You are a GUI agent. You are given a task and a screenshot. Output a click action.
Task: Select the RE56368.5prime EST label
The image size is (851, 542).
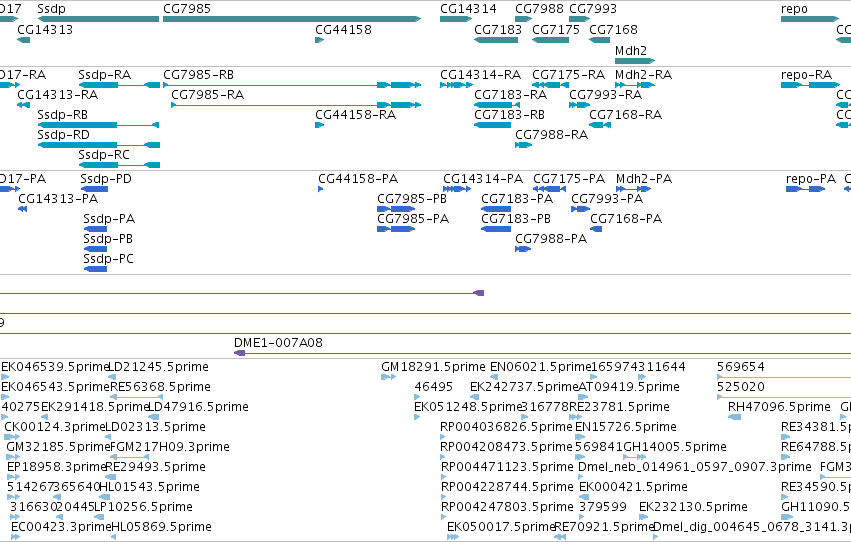[x=160, y=386]
